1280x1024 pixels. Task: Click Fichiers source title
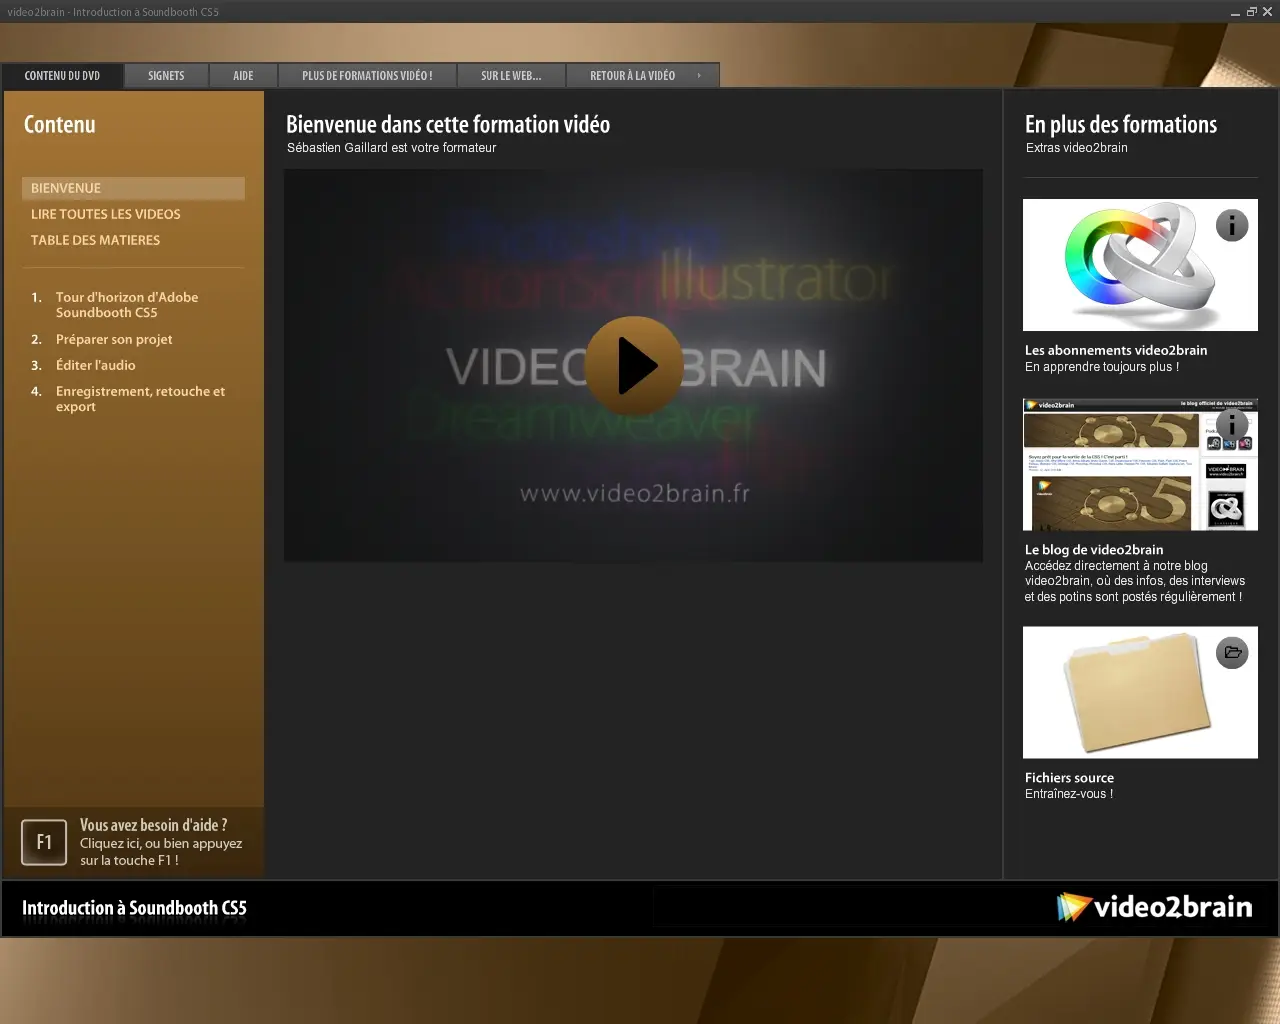[1069, 777]
